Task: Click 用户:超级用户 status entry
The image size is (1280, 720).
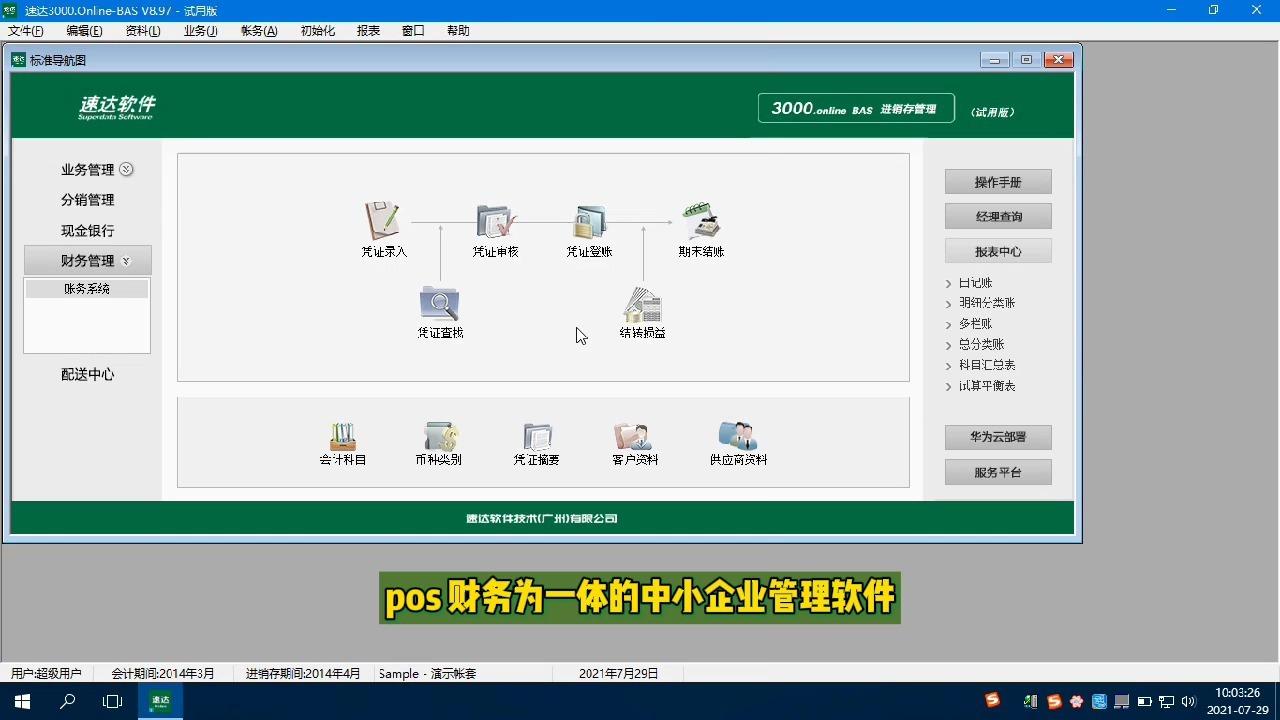Action: tap(46, 674)
